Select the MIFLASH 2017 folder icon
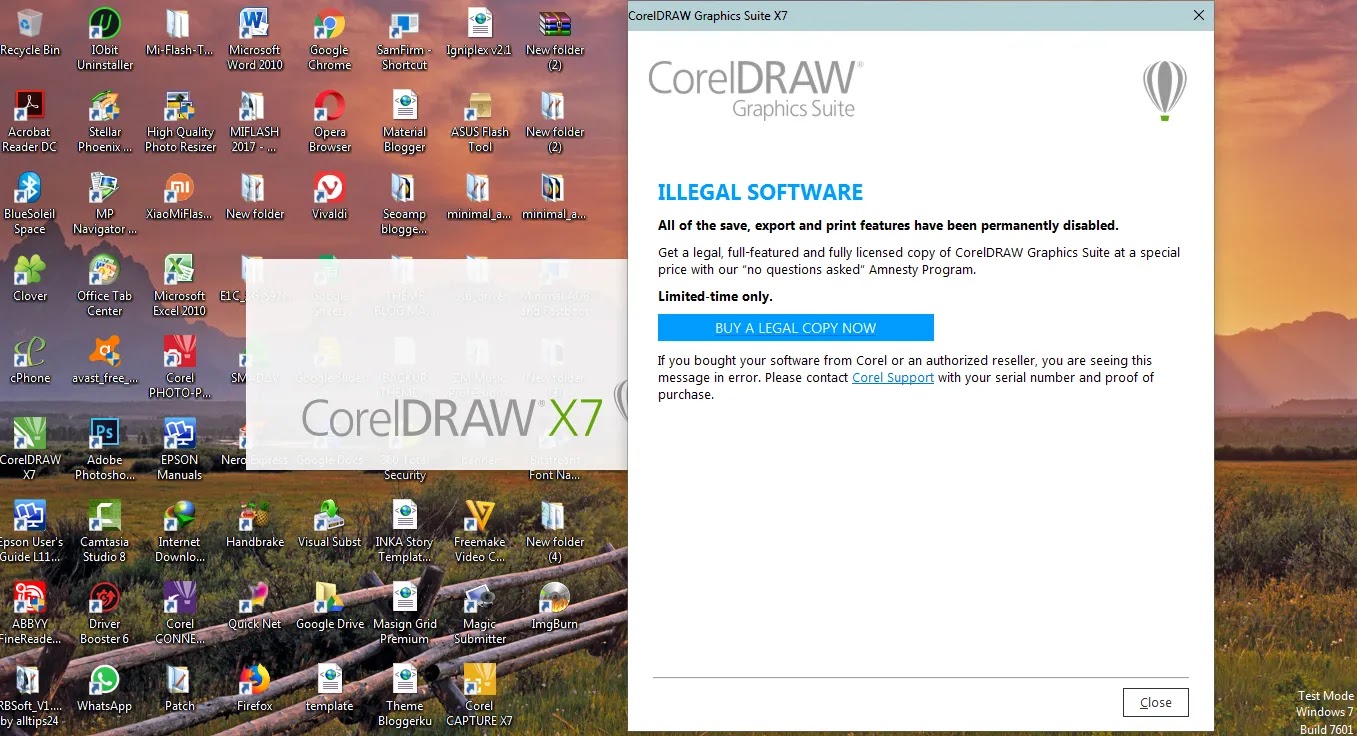 (254, 121)
